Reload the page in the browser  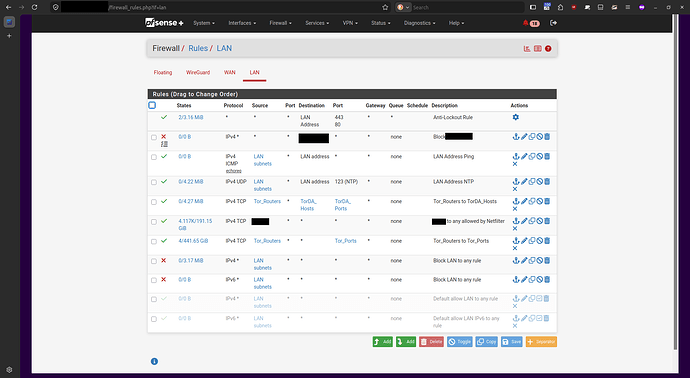pyautogui.click(x=34, y=7)
